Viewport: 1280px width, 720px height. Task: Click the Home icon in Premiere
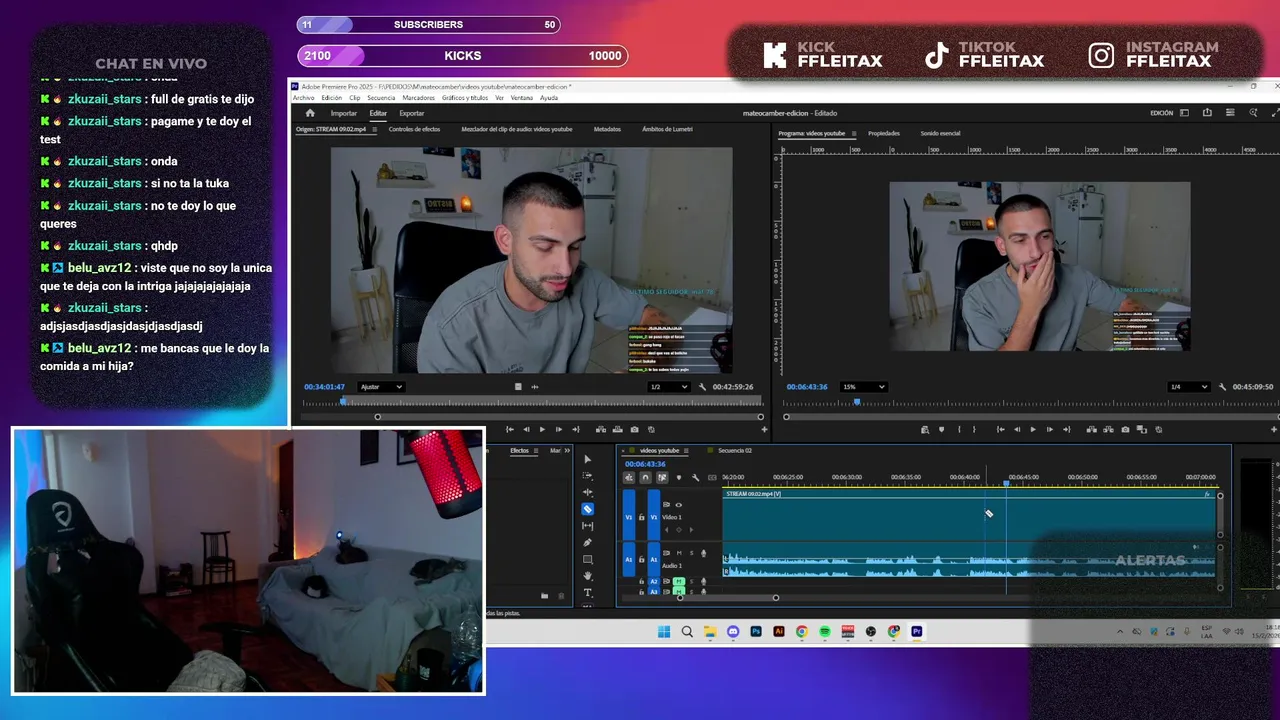(x=310, y=113)
